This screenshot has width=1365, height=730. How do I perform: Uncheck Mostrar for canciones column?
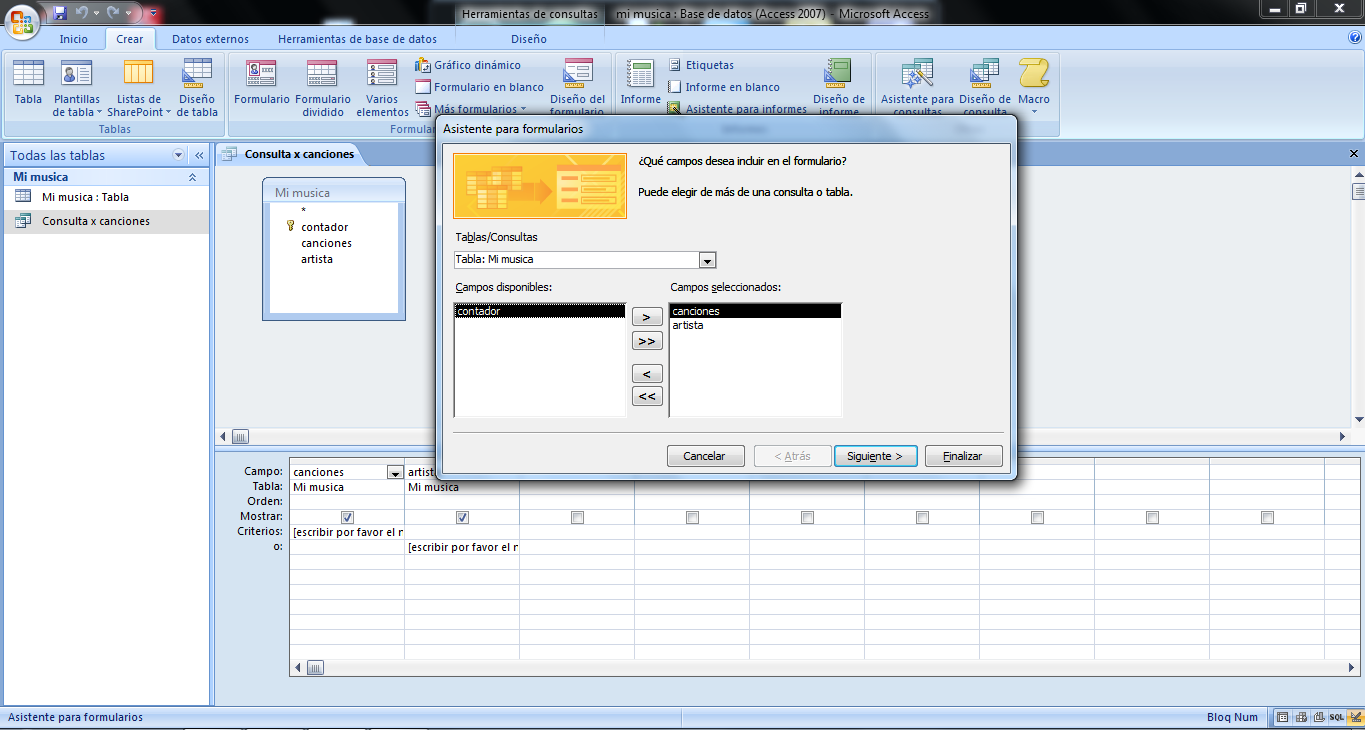point(347,517)
